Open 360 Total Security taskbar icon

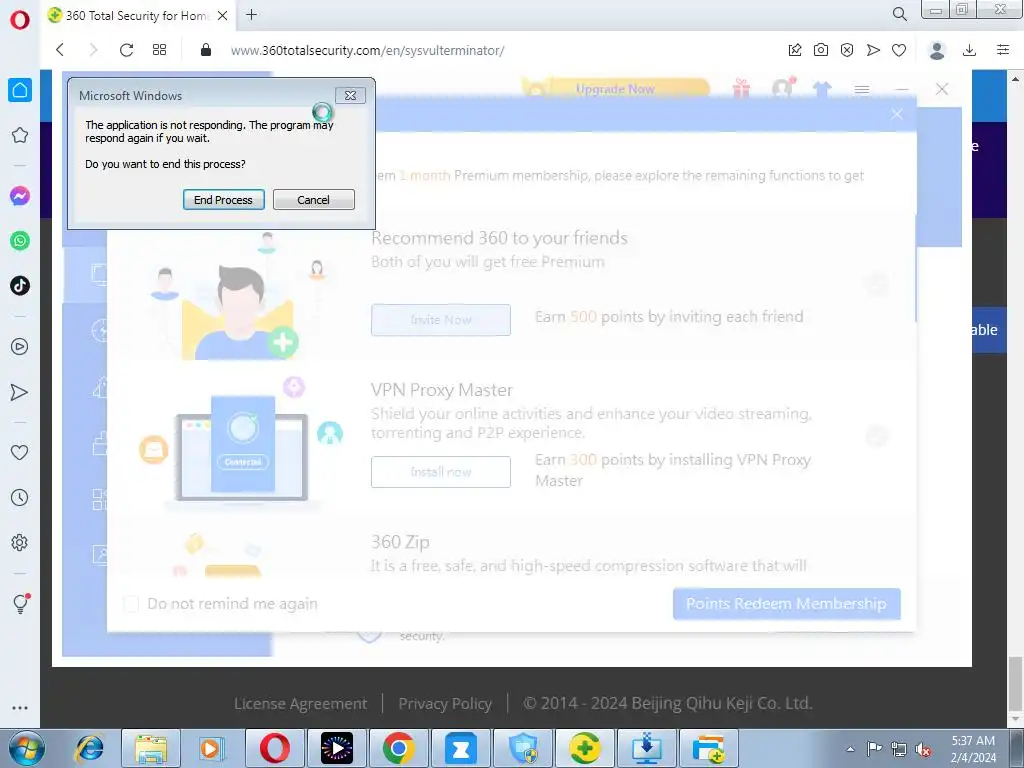(585, 749)
